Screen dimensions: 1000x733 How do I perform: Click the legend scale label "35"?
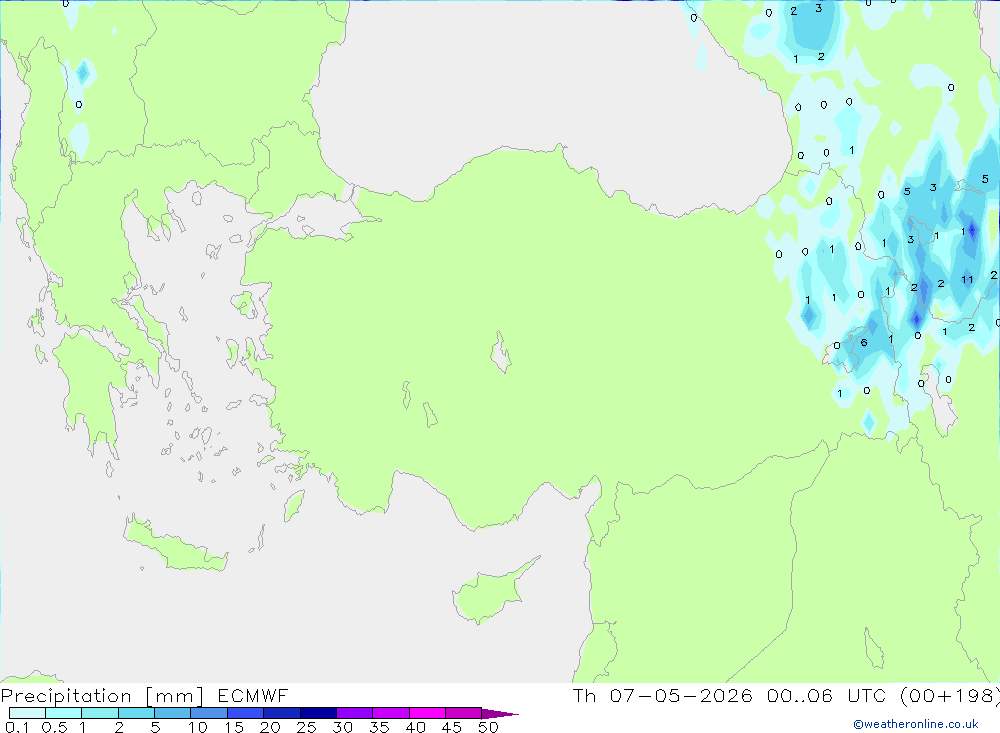[379, 727]
